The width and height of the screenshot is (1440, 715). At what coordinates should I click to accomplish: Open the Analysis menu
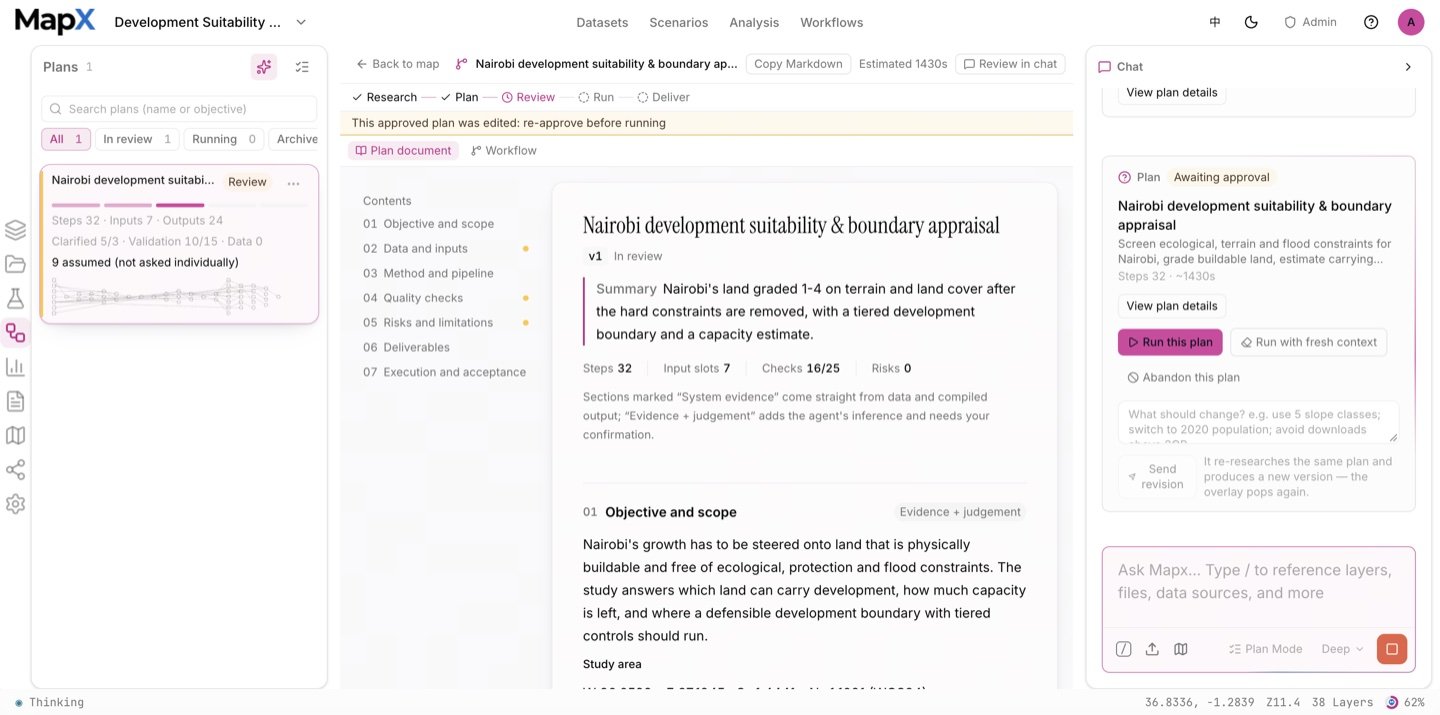click(x=754, y=22)
